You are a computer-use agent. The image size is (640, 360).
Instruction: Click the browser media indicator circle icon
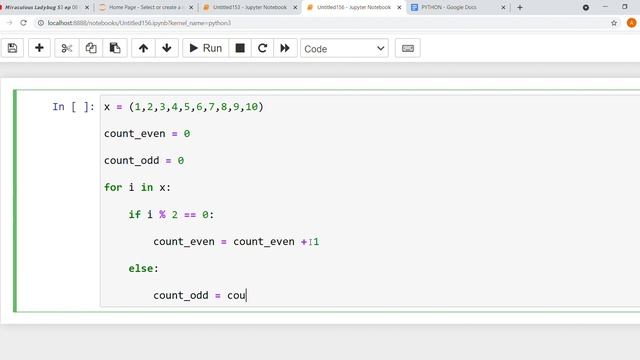586,7
